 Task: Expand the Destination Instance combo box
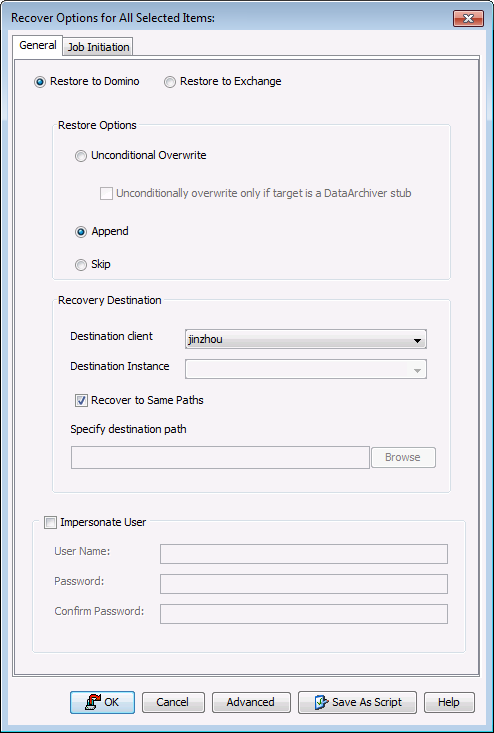[x=306, y=369]
